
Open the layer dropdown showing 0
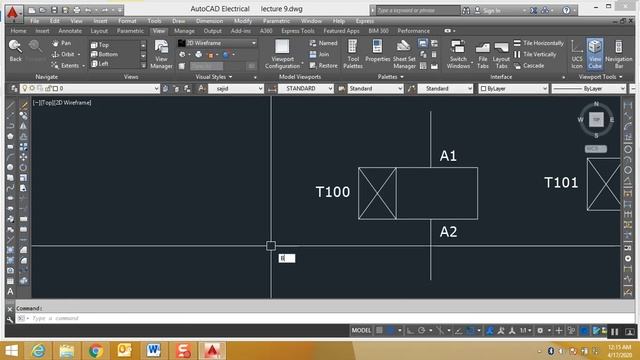click(89, 89)
